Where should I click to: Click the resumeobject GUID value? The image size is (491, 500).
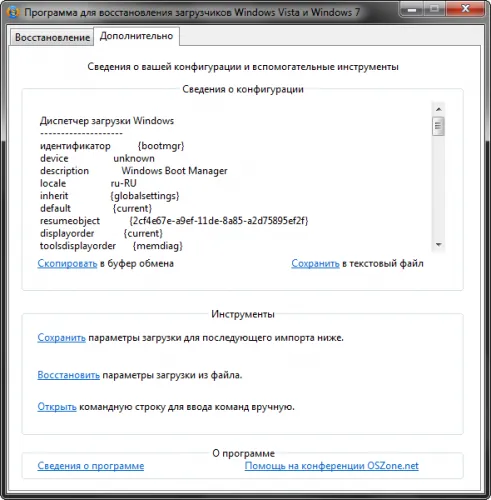(219, 221)
